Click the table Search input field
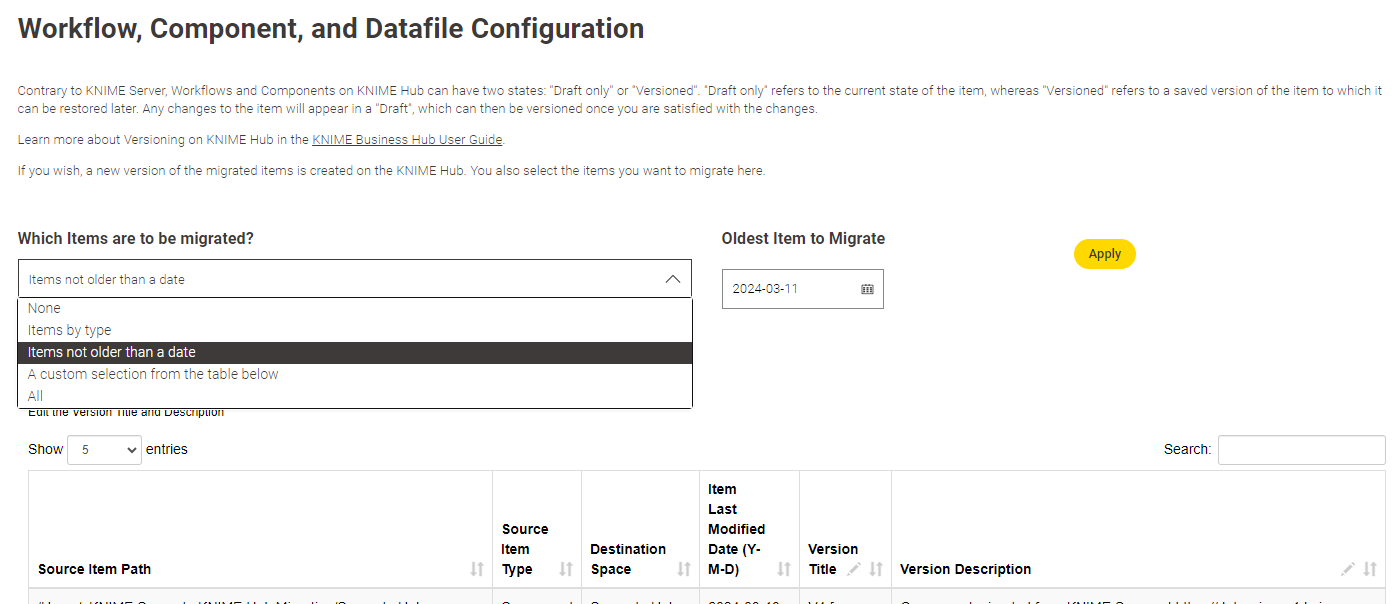The width and height of the screenshot is (1396, 604). point(1301,450)
